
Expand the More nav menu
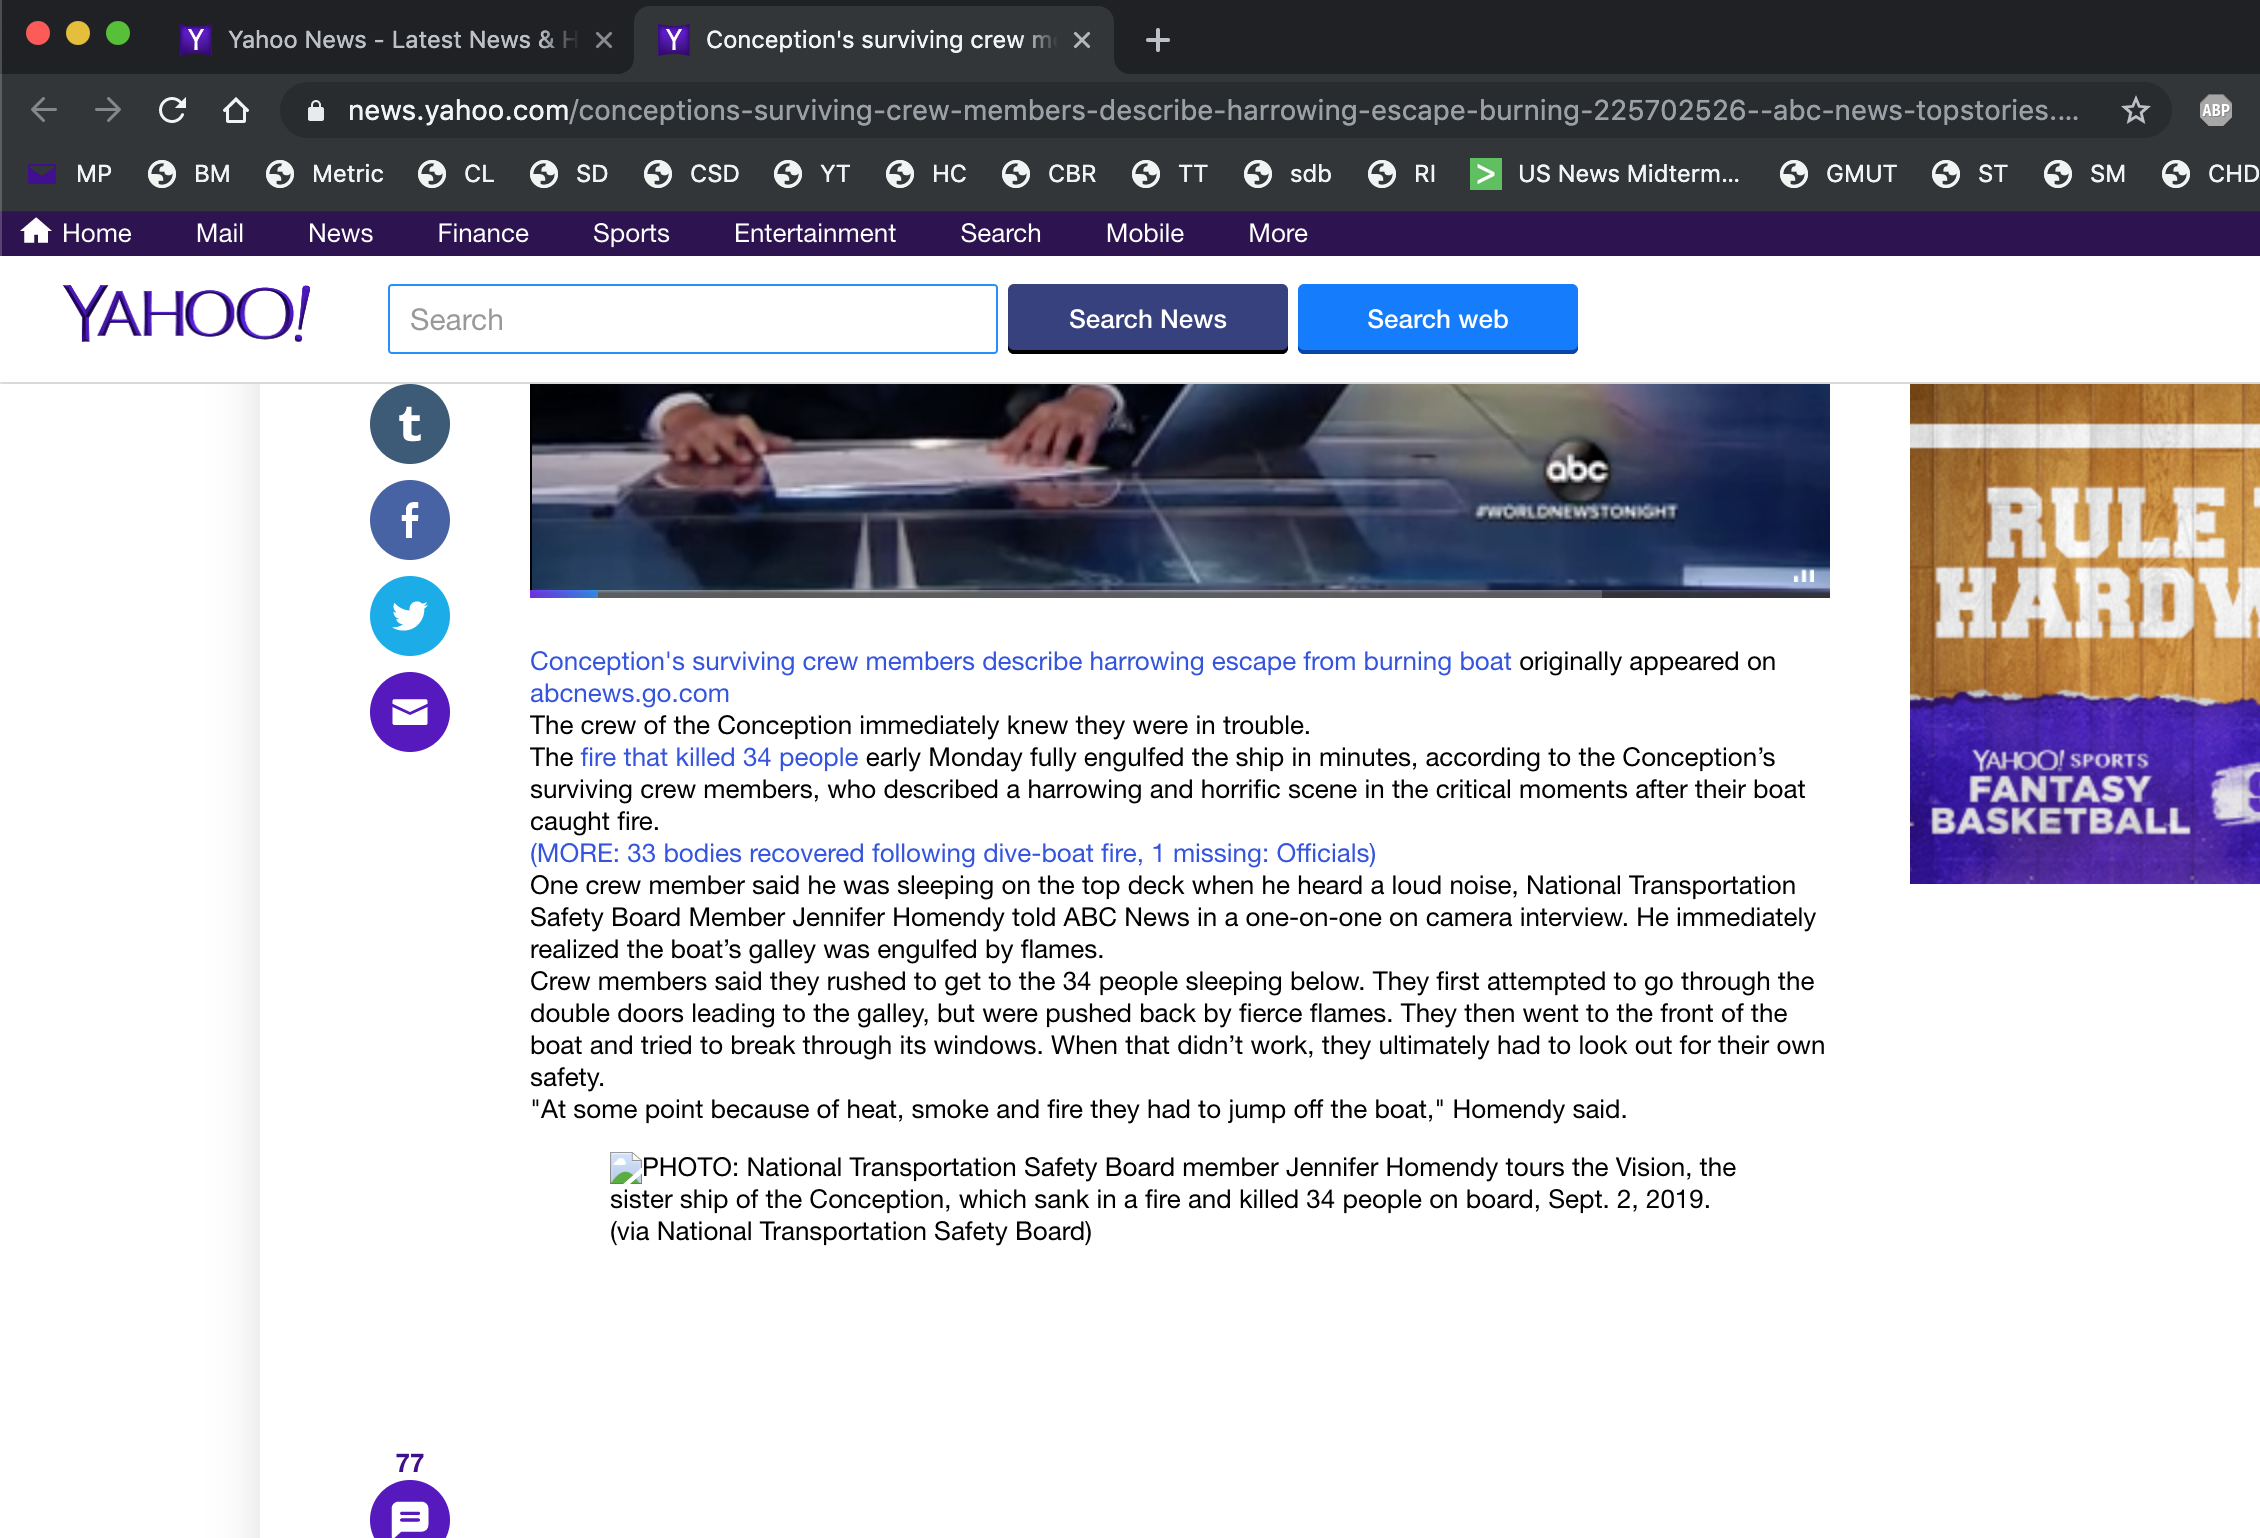pyautogui.click(x=1278, y=233)
